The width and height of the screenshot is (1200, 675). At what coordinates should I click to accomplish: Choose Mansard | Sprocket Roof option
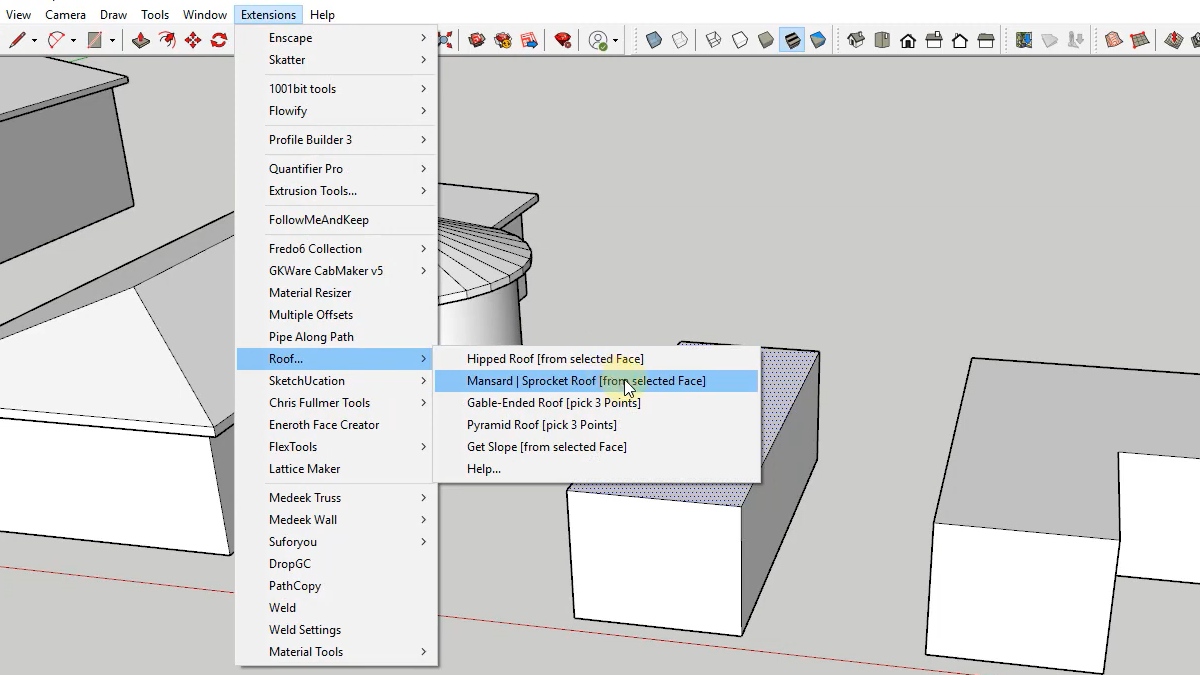596,381
